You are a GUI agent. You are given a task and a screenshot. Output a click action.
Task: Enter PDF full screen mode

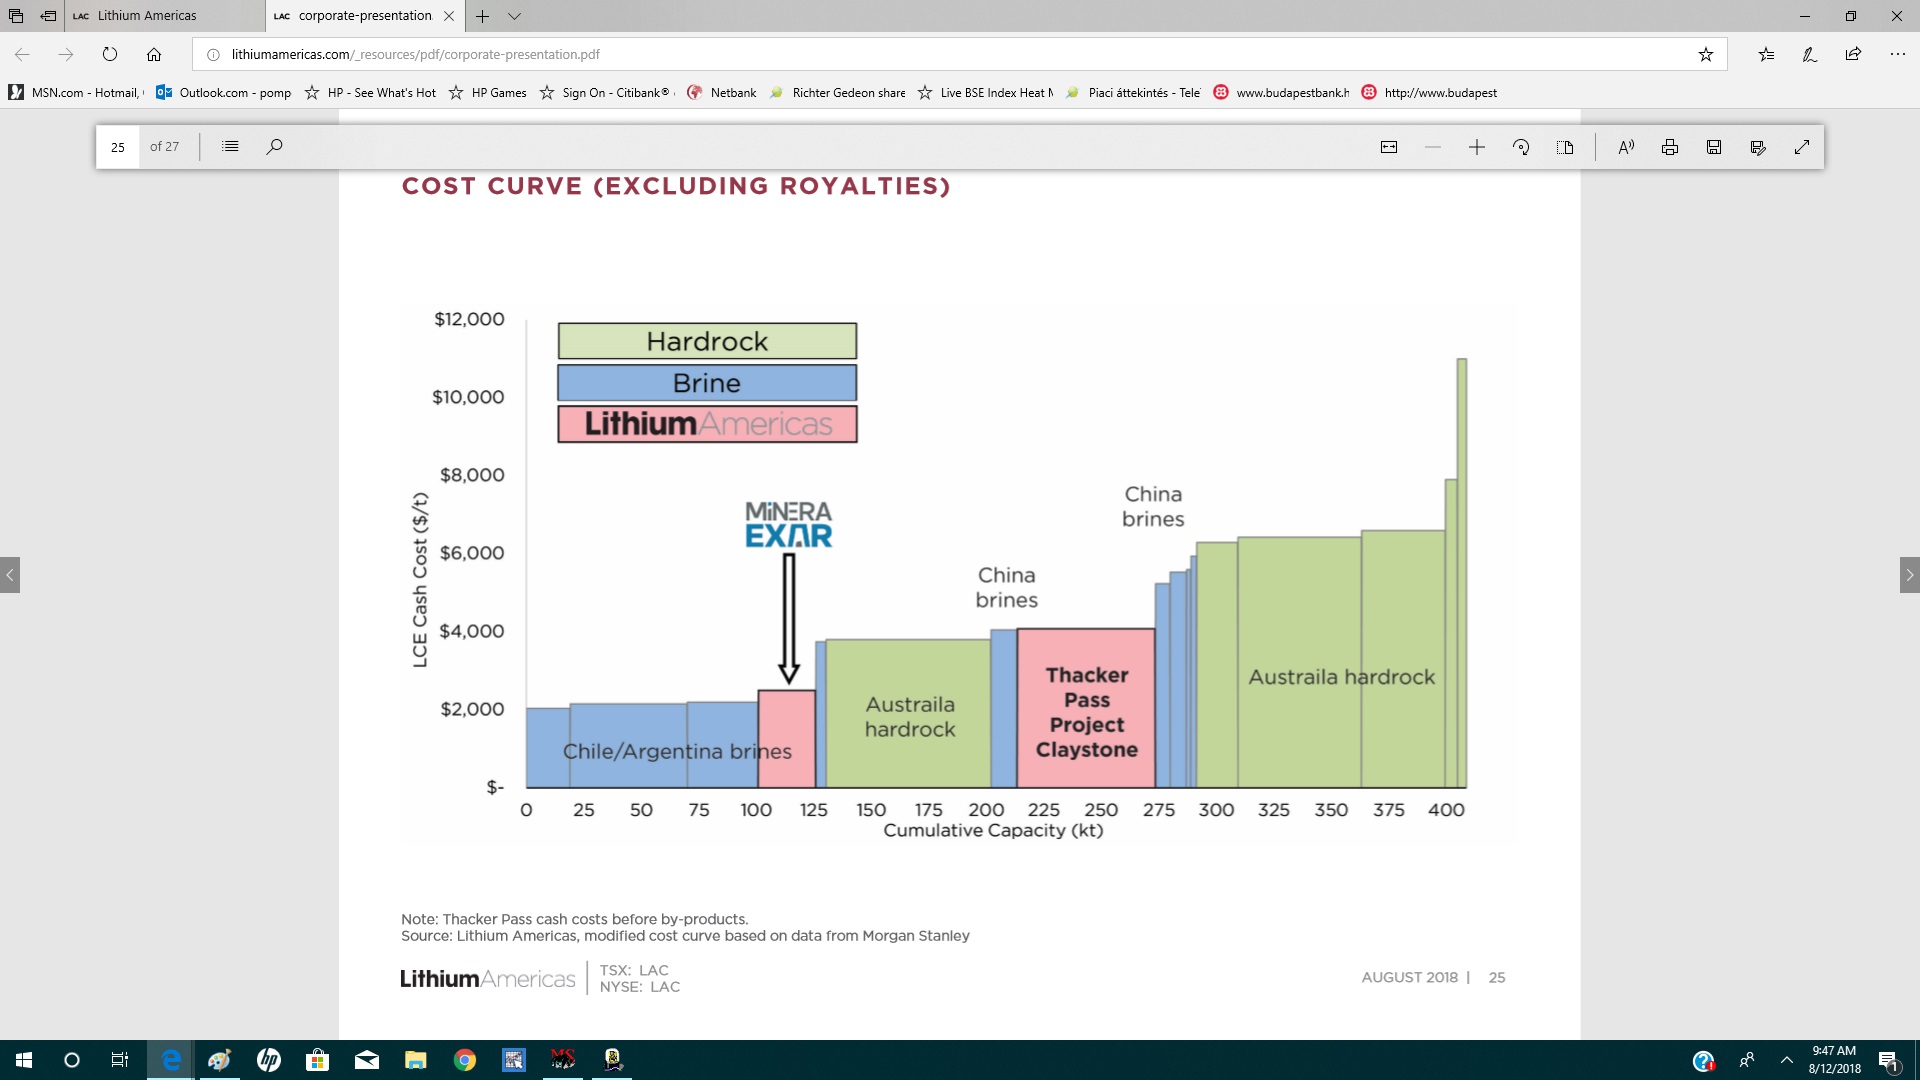[1802, 147]
